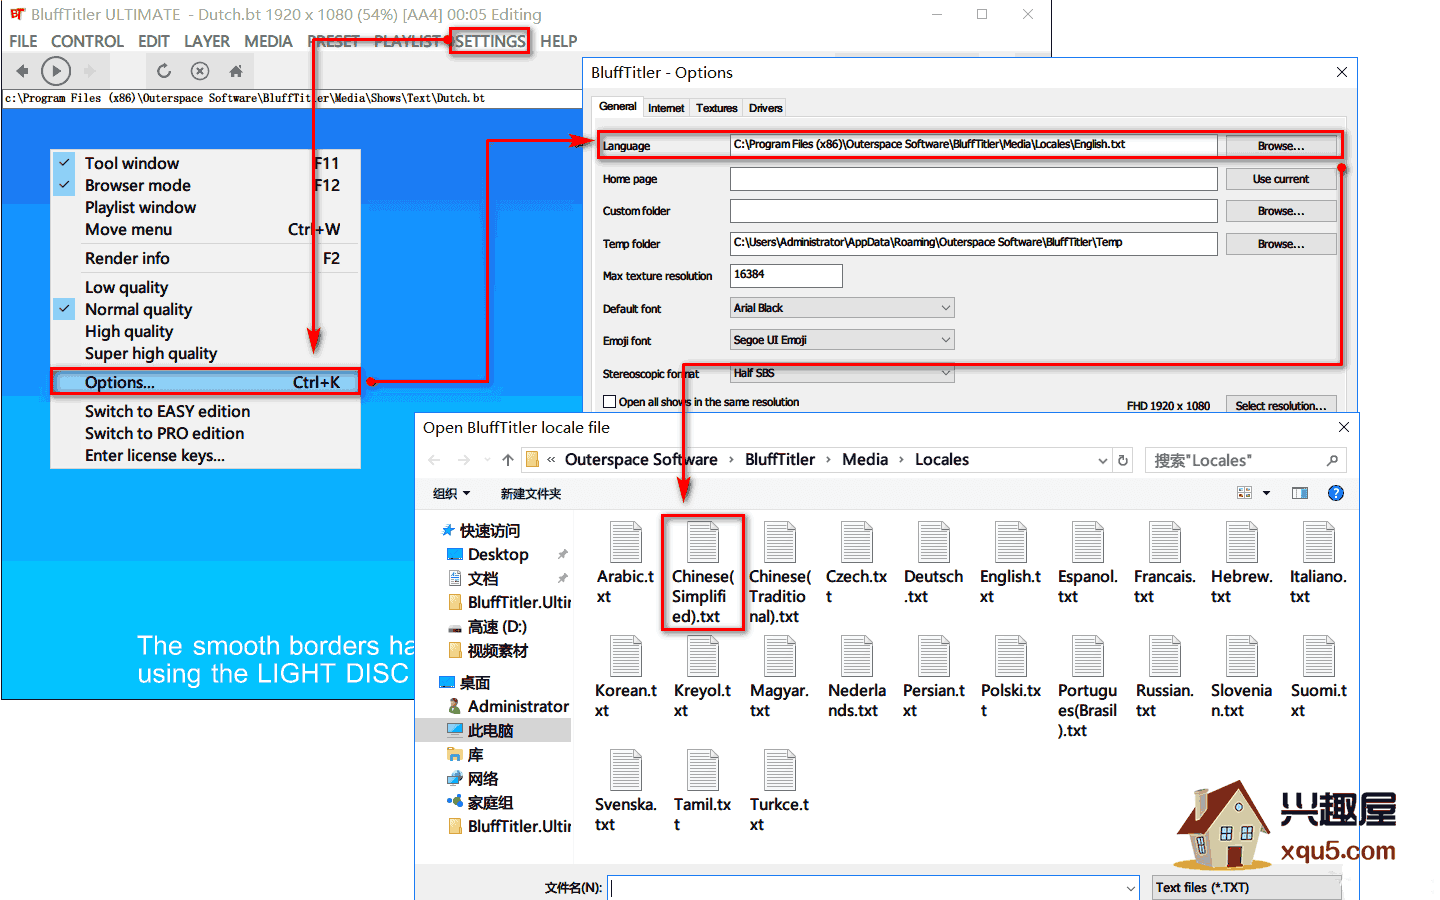Image resolution: width=1440 pixels, height=900 pixels.
Task: Click the help icon in file dialog
Action: click(x=1335, y=493)
